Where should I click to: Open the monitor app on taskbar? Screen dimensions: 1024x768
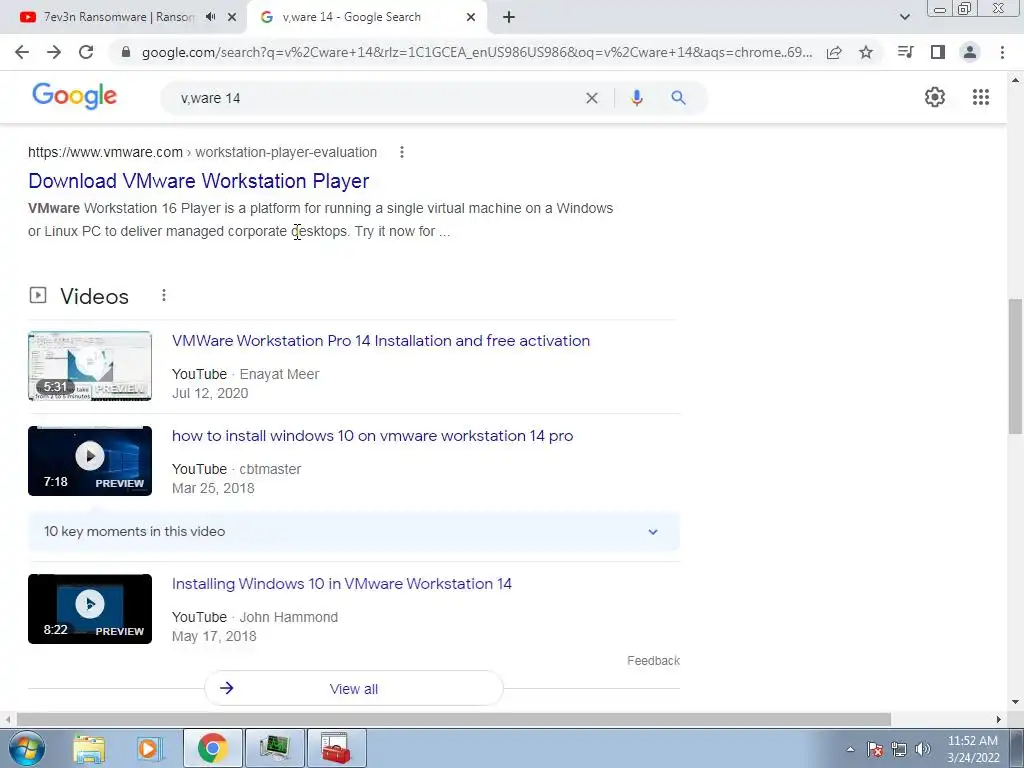click(x=274, y=748)
